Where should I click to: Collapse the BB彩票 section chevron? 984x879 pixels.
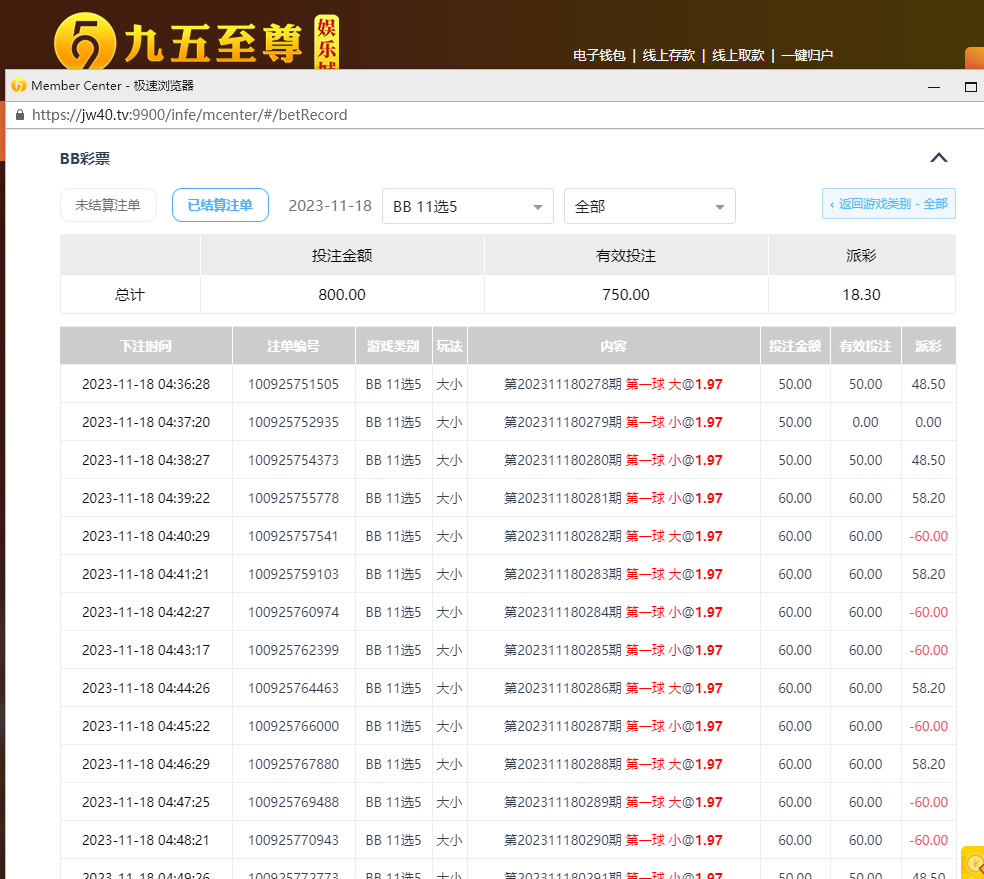[x=938, y=158]
